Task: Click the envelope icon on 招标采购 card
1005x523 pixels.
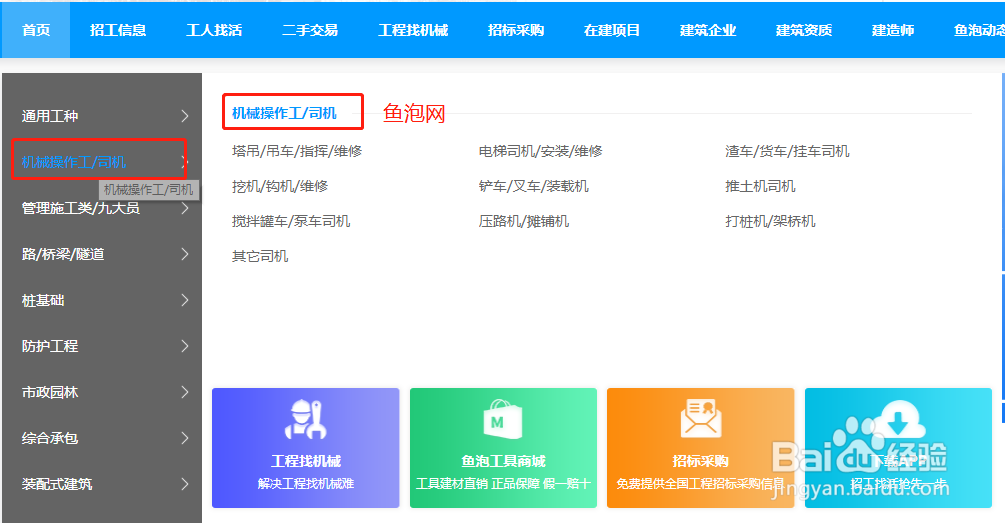Action: click(701, 419)
